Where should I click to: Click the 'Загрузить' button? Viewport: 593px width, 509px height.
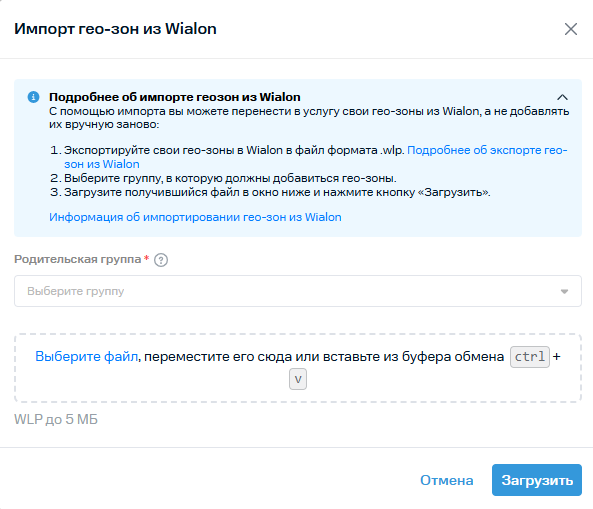pos(537,480)
